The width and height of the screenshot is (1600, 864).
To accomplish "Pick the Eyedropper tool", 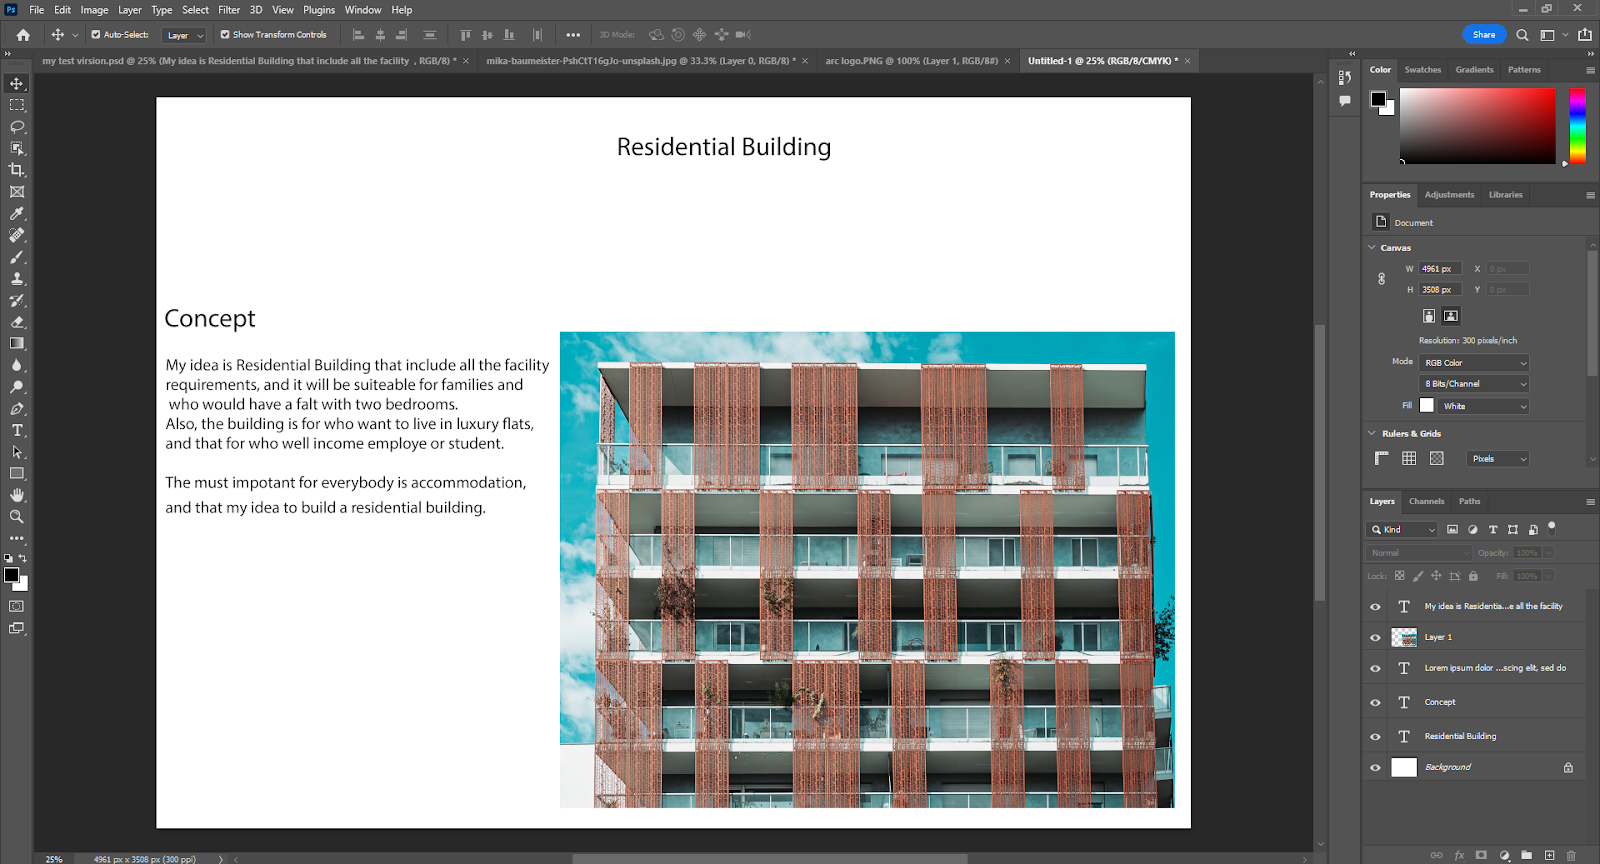I will click(x=17, y=214).
